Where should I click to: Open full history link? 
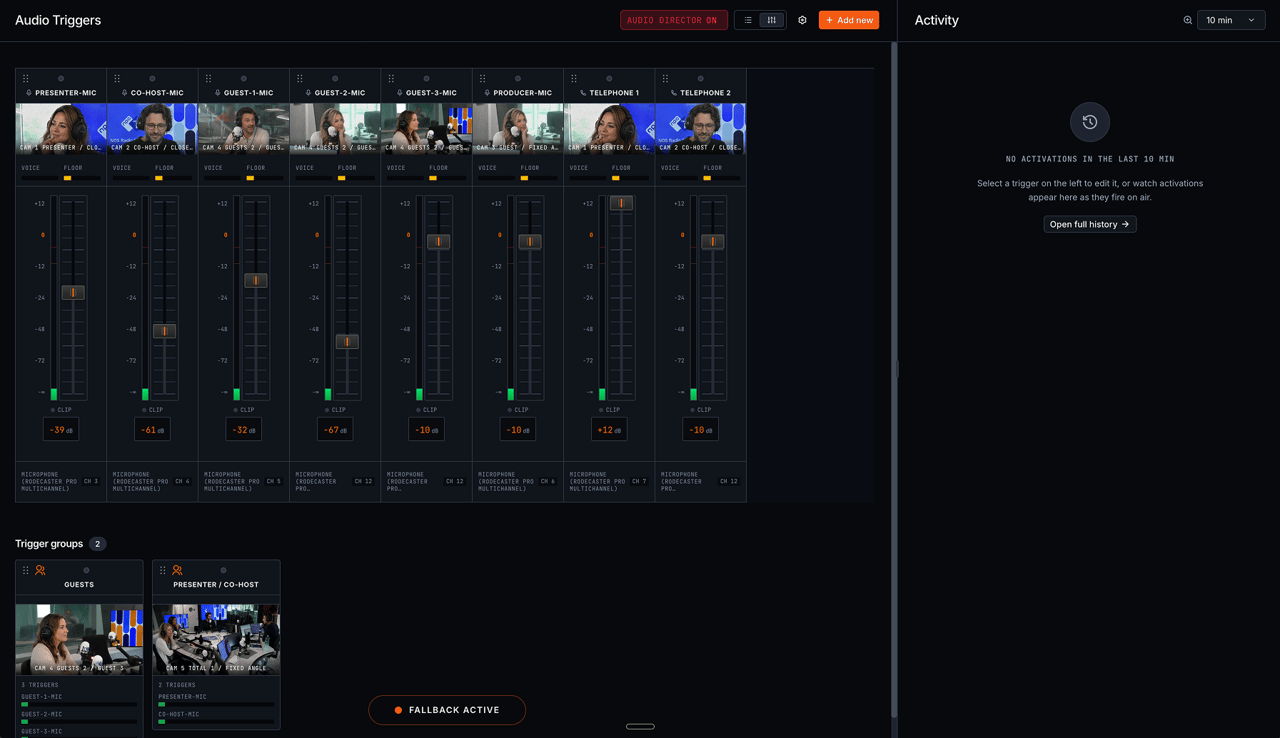[1089, 224]
